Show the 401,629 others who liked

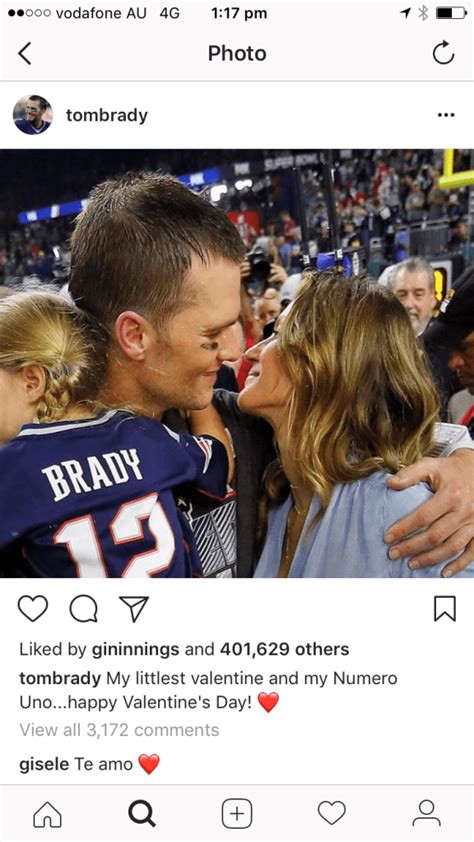(x=285, y=649)
